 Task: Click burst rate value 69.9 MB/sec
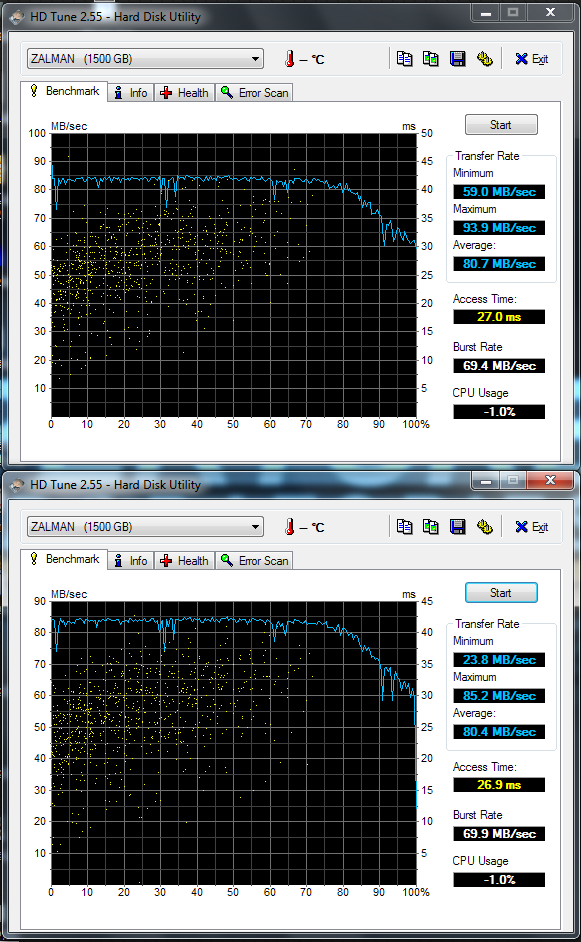pyautogui.click(x=499, y=834)
